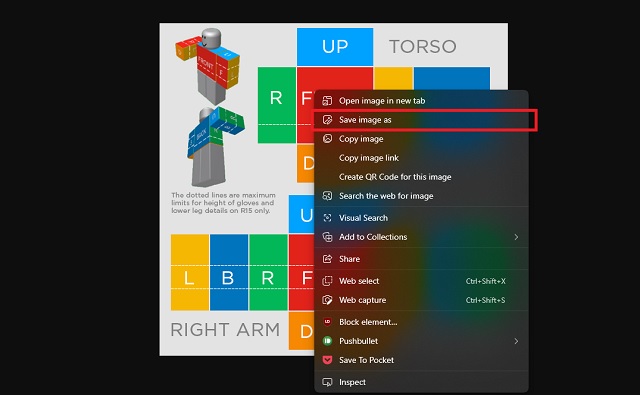
Task: Click the Inspect icon
Action: [327, 382]
